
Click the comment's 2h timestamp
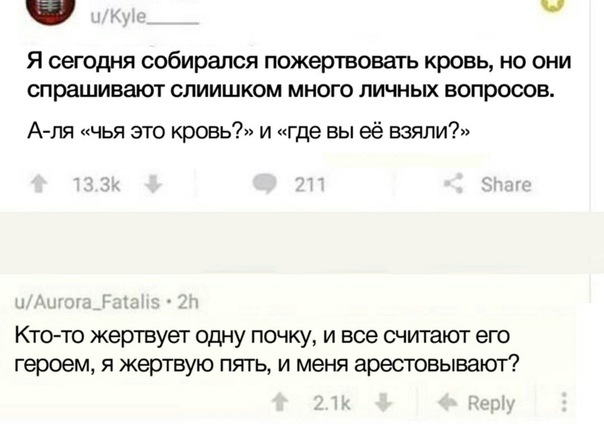pyautogui.click(x=188, y=302)
